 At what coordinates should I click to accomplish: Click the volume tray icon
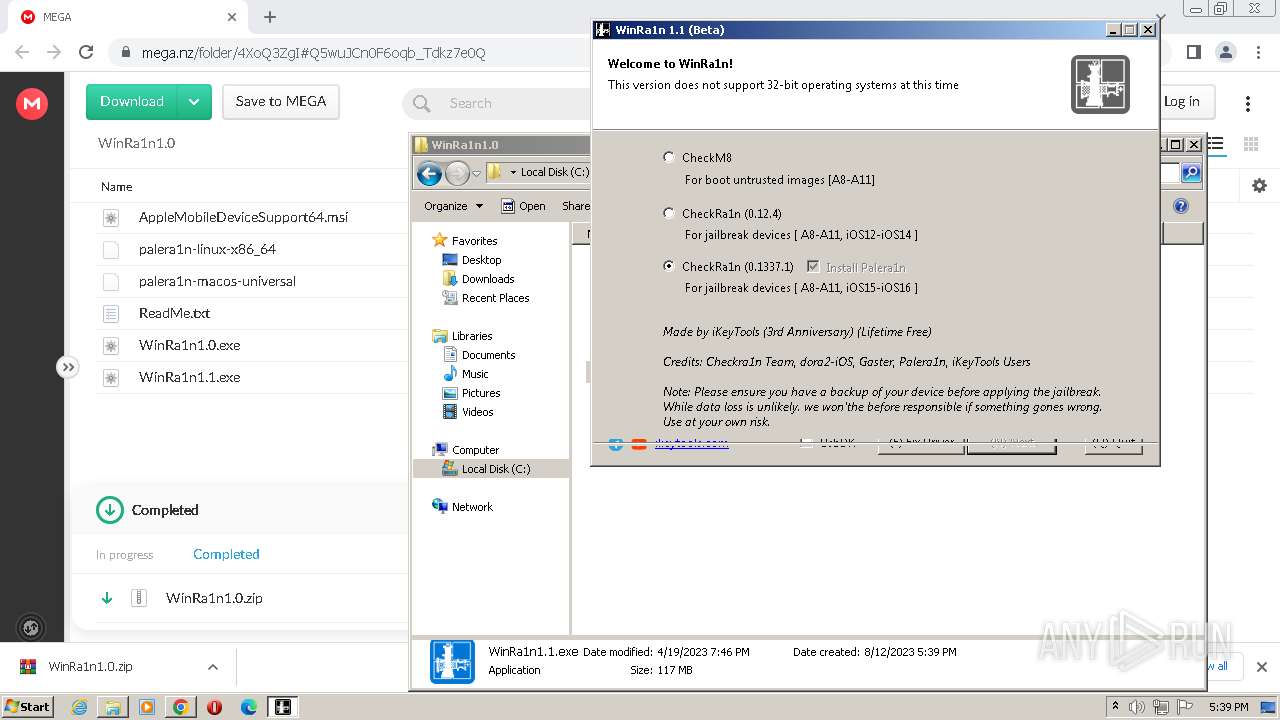click(1137, 707)
